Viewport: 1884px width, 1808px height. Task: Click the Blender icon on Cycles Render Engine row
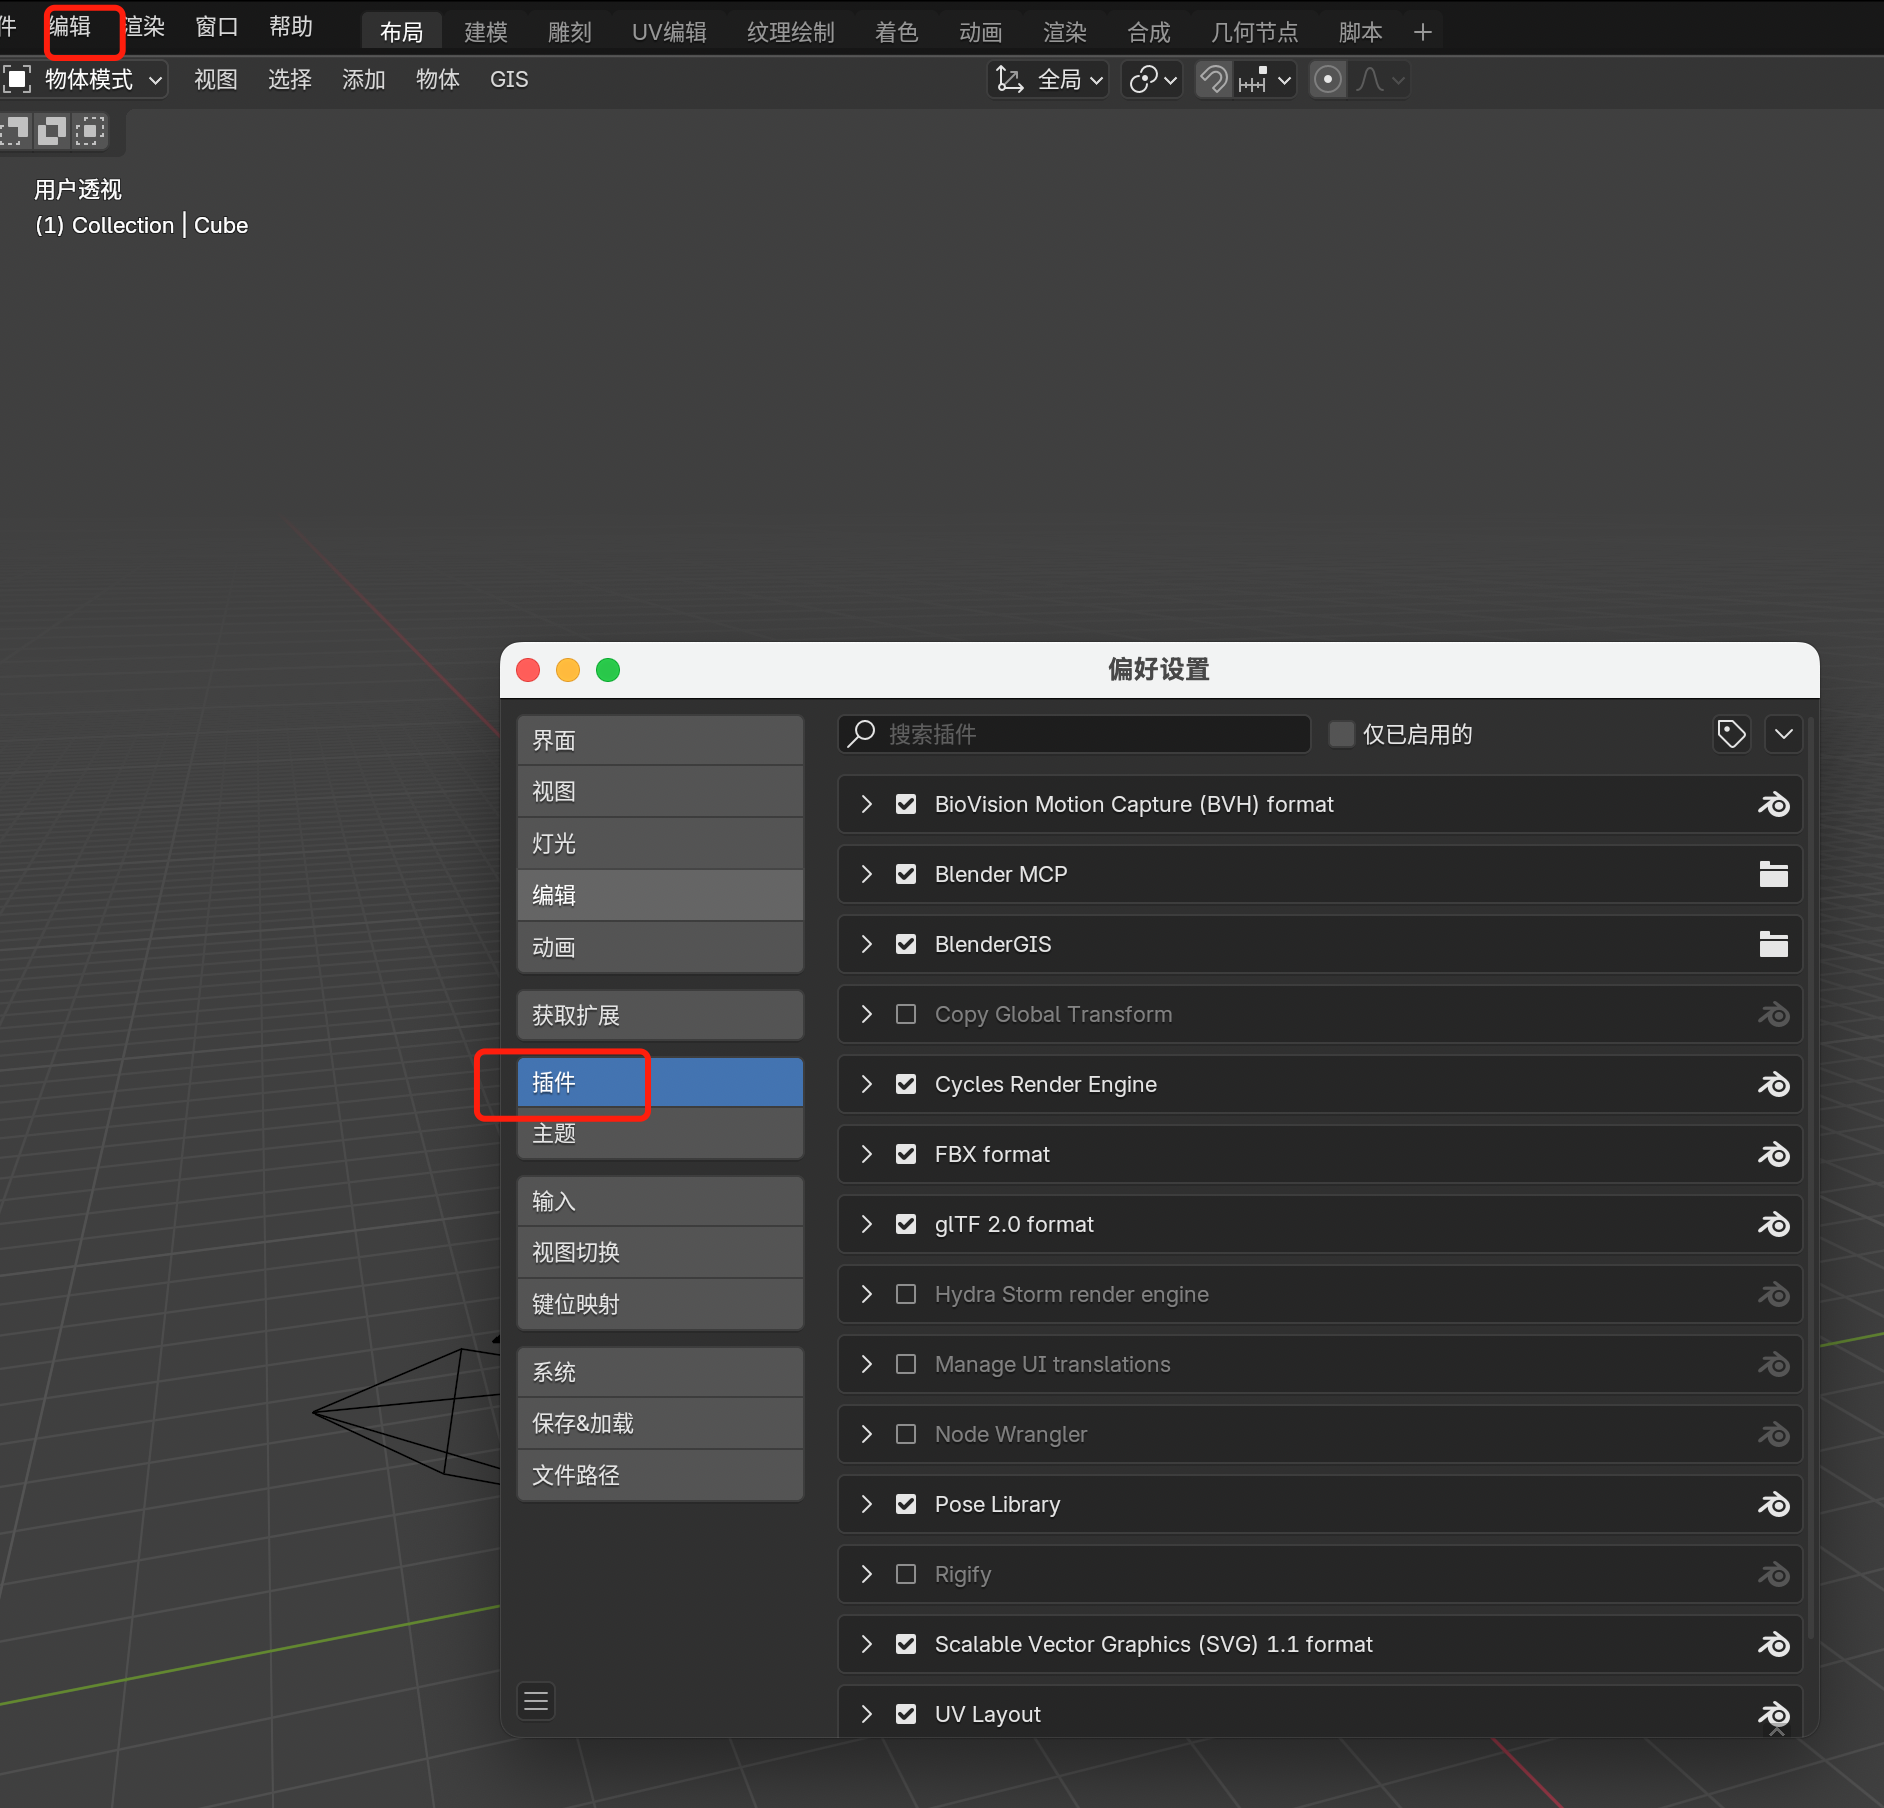point(1773,1084)
